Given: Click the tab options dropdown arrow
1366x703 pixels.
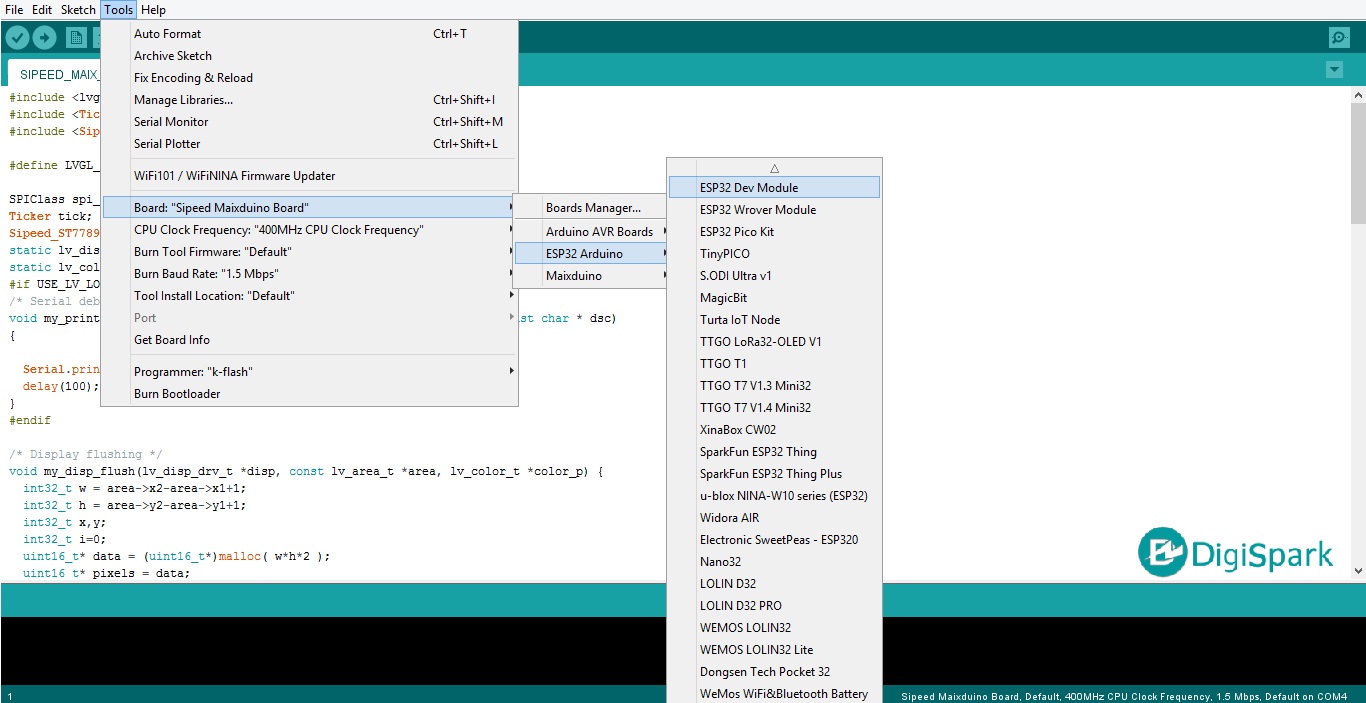Looking at the screenshot, I should [x=1334, y=70].
